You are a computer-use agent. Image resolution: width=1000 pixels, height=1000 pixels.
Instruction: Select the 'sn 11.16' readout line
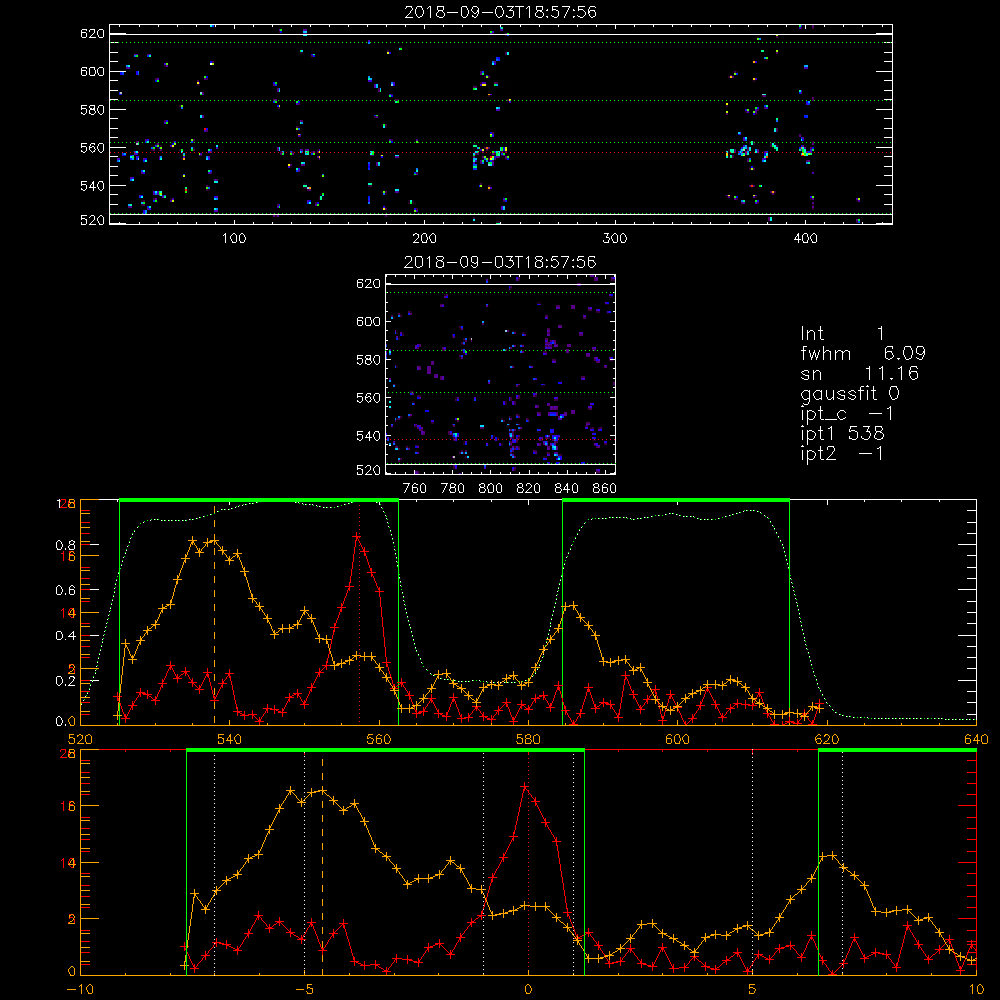coord(859,373)
